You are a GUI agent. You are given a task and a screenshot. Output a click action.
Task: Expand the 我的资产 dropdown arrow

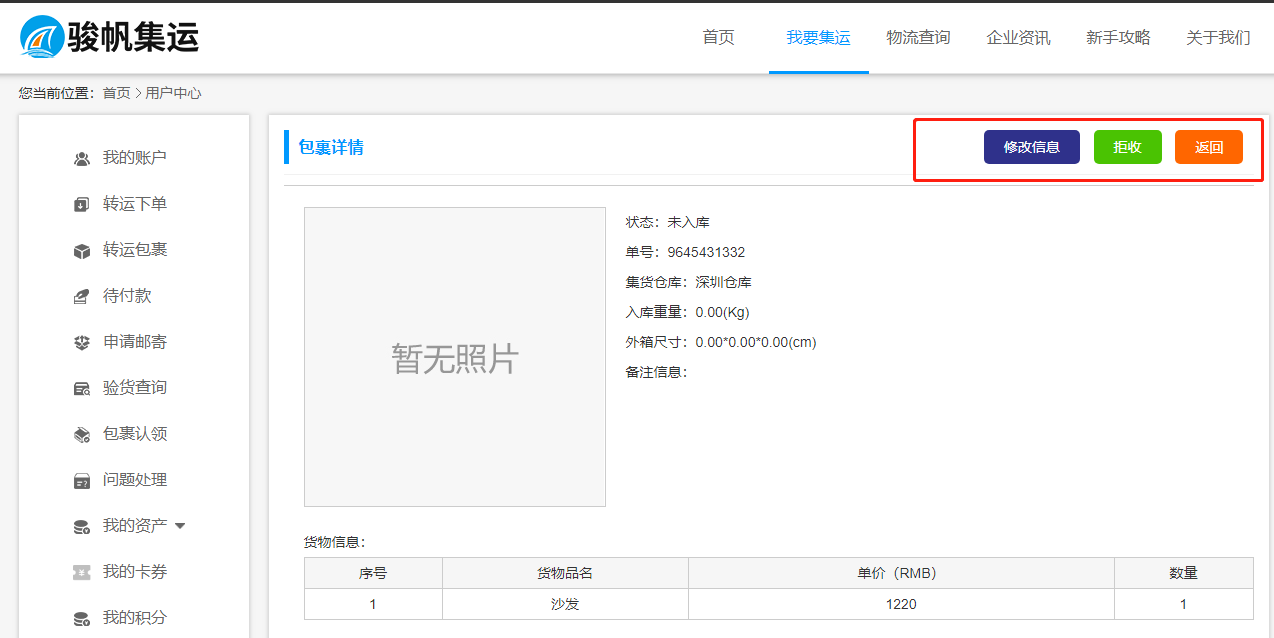coord(180,526)
